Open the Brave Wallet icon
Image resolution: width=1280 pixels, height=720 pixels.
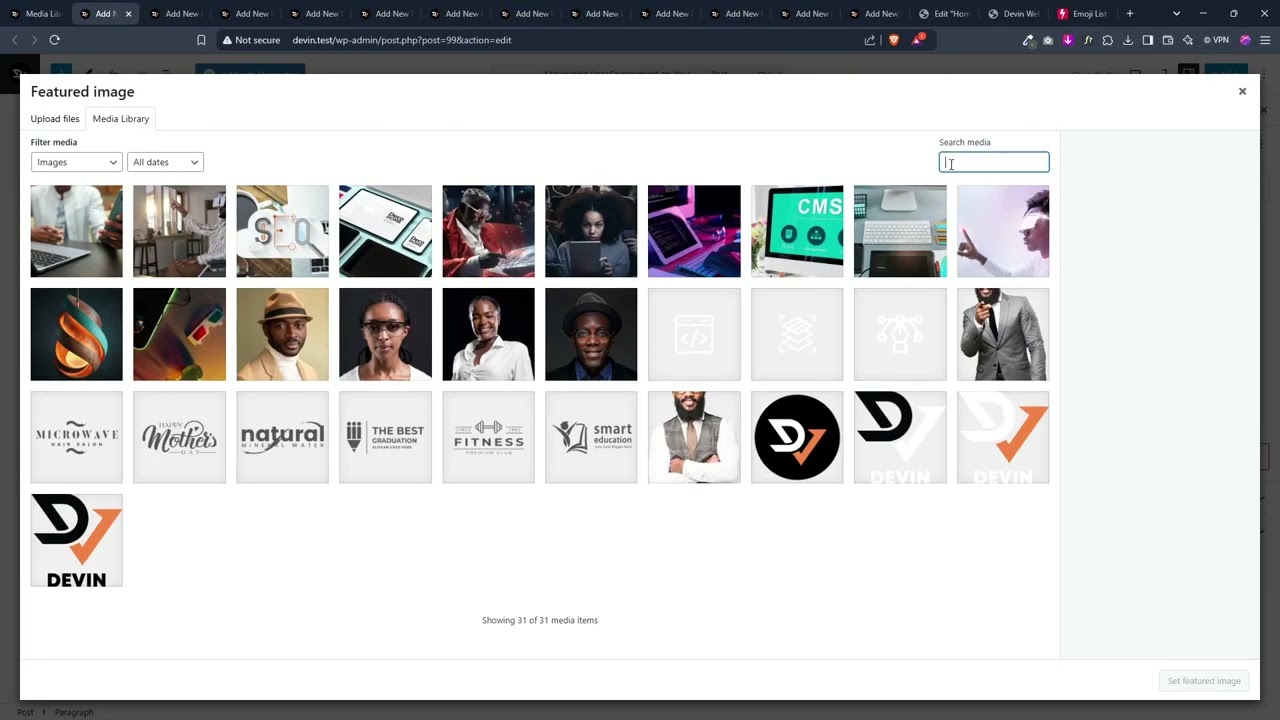pyautogui.click(x=1168, y=40)
